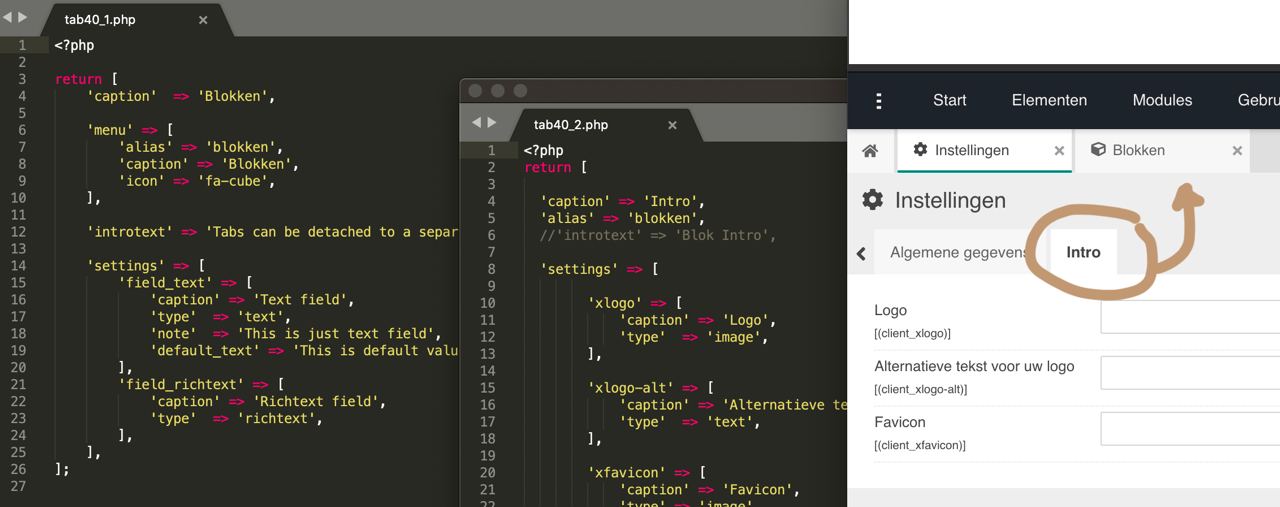
Task: Click 'field_richtext' key in tab40_1.php
Action: (181, 384)
